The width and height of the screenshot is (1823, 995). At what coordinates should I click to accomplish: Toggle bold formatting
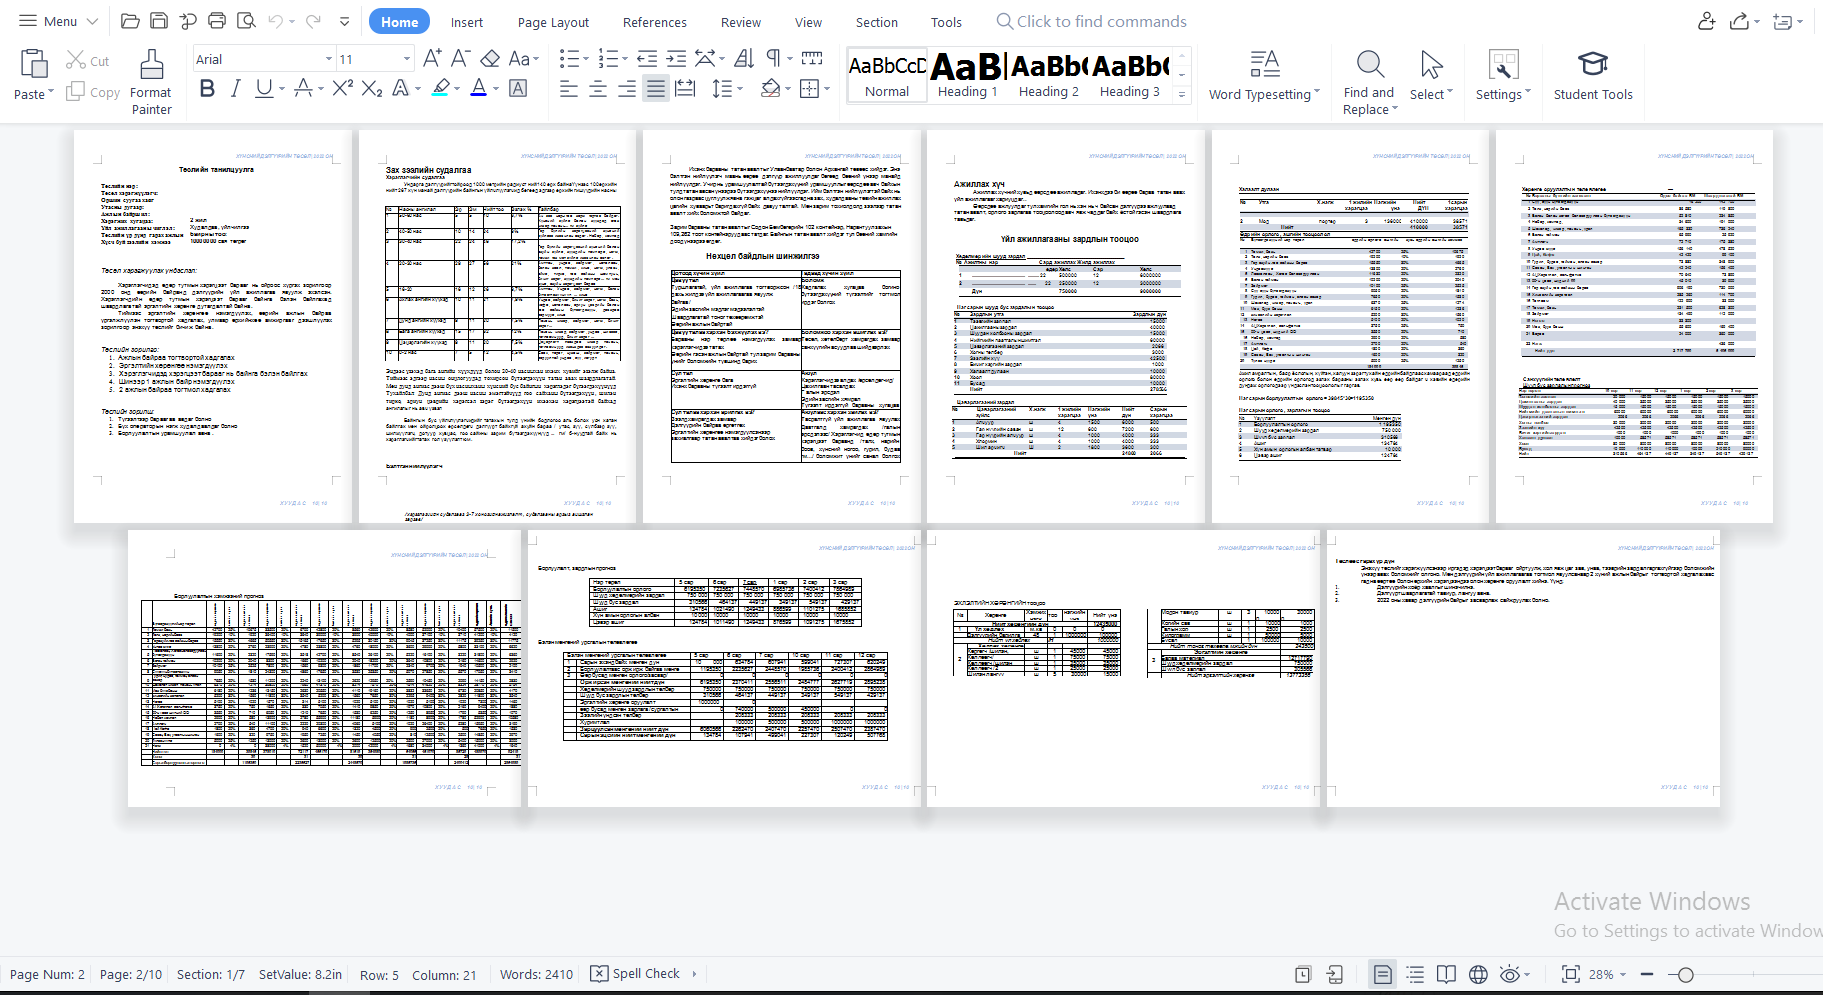click(x=207, y=88)
